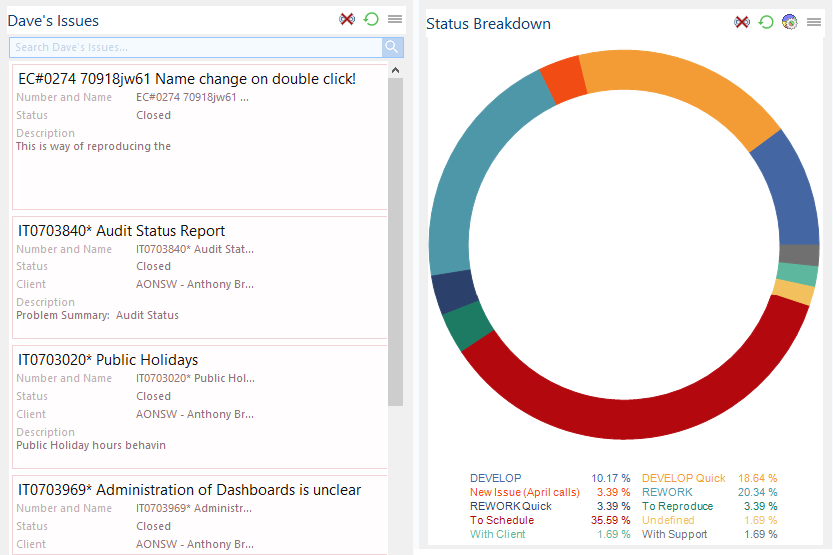Viewport: 833px width, 555px height.
Task: Click 'IT0703020* Public Hol...' value
Action: [x=196, y=378]
